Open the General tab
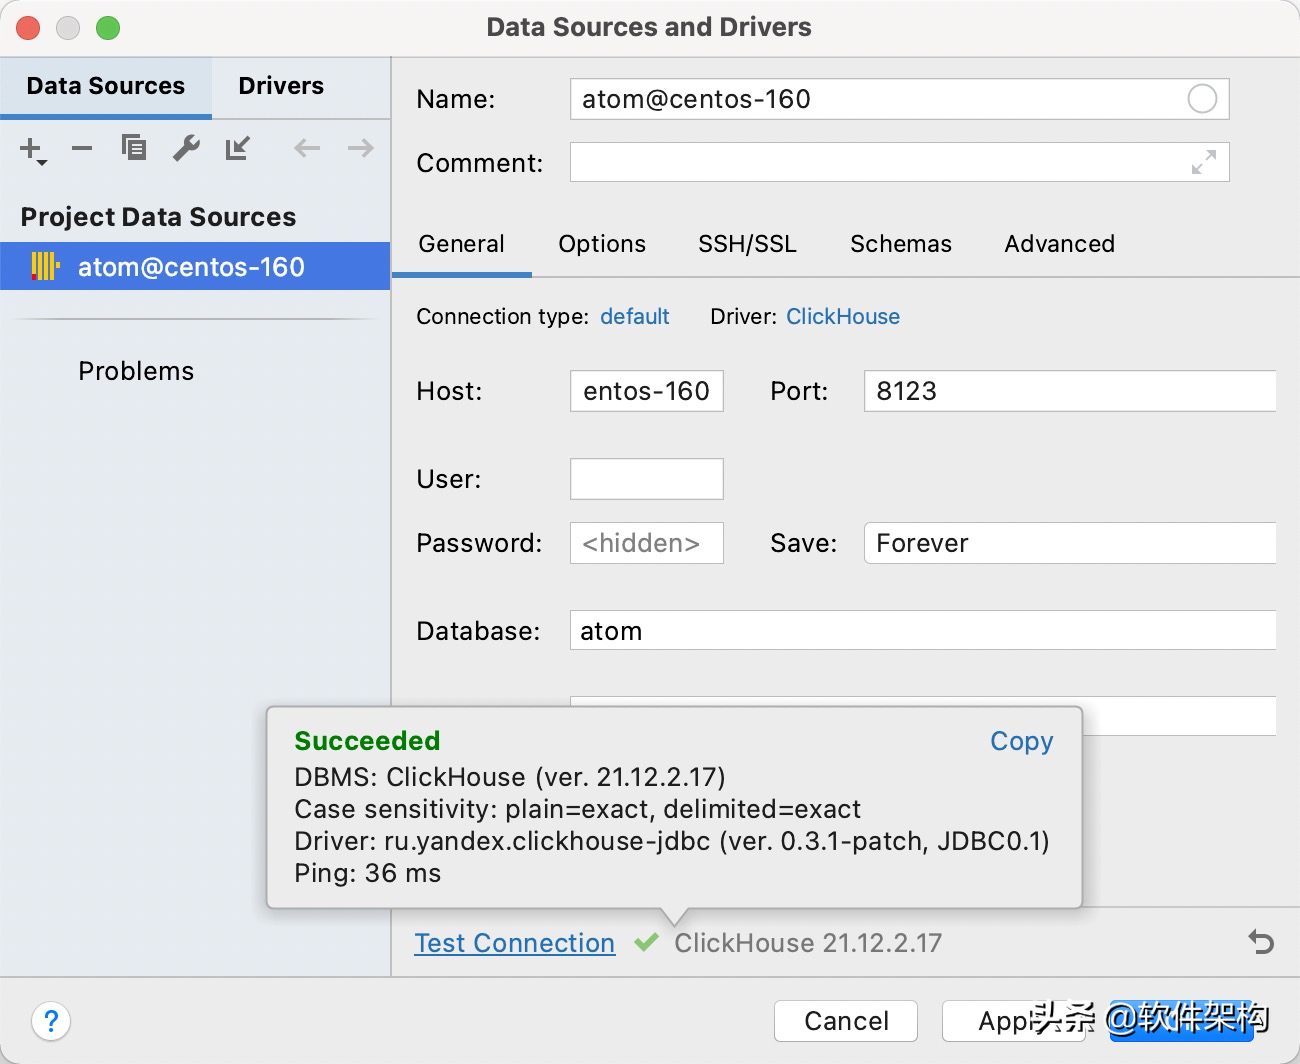 (461, 244)
